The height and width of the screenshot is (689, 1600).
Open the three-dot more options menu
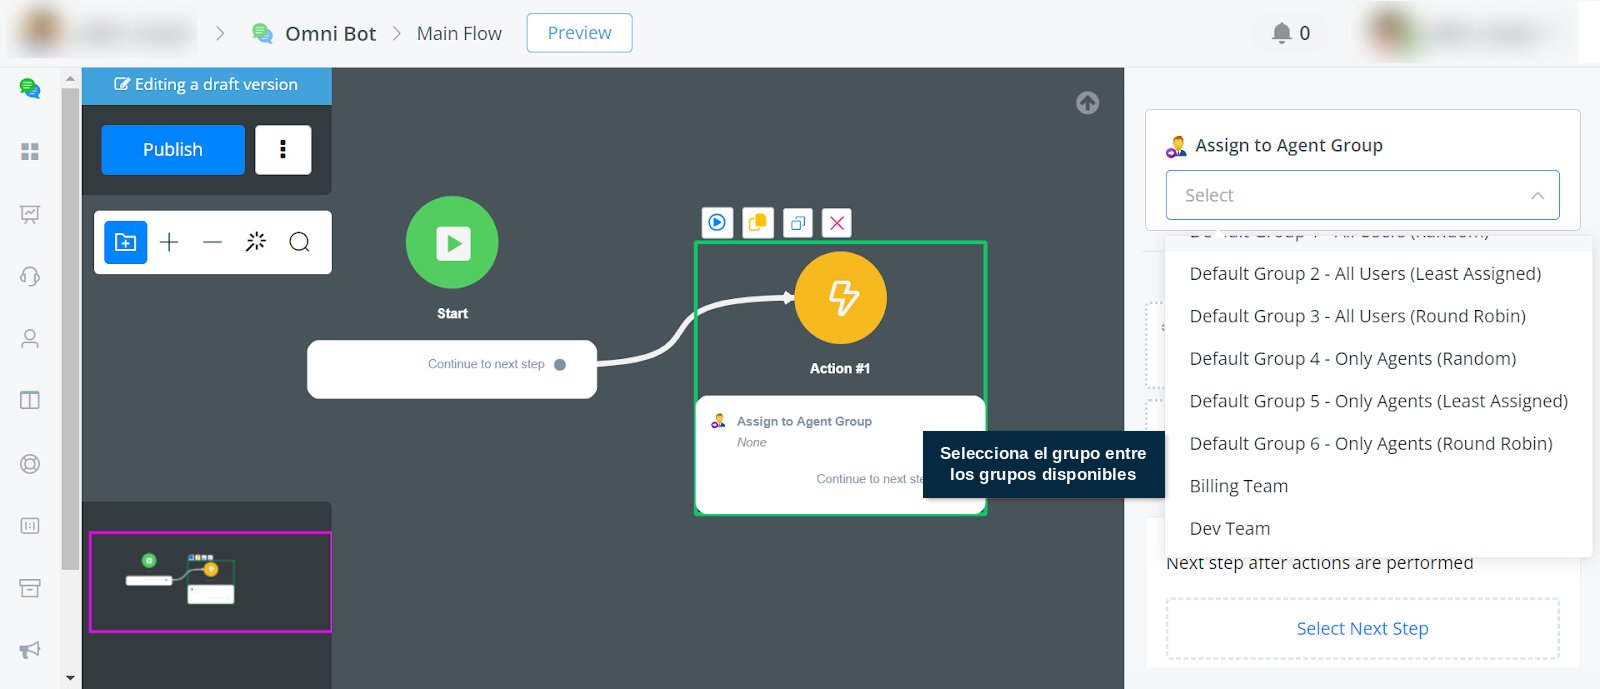pyautogui.click(x=283, y=150)
